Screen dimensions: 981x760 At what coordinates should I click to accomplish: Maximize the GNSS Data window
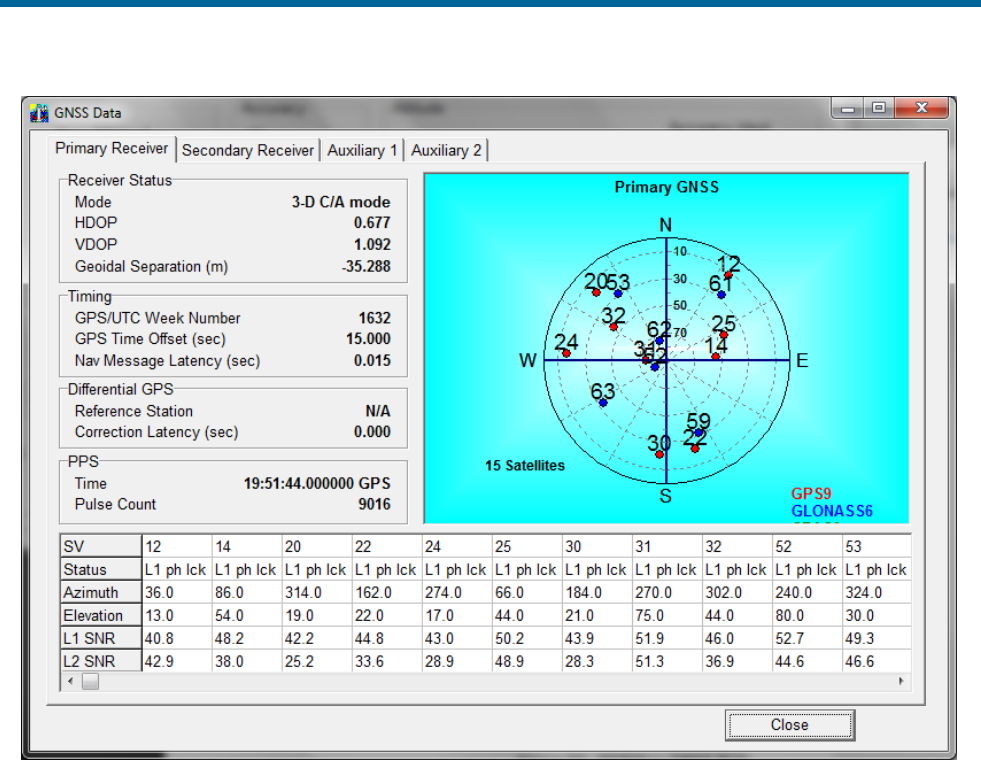point(880,109)
